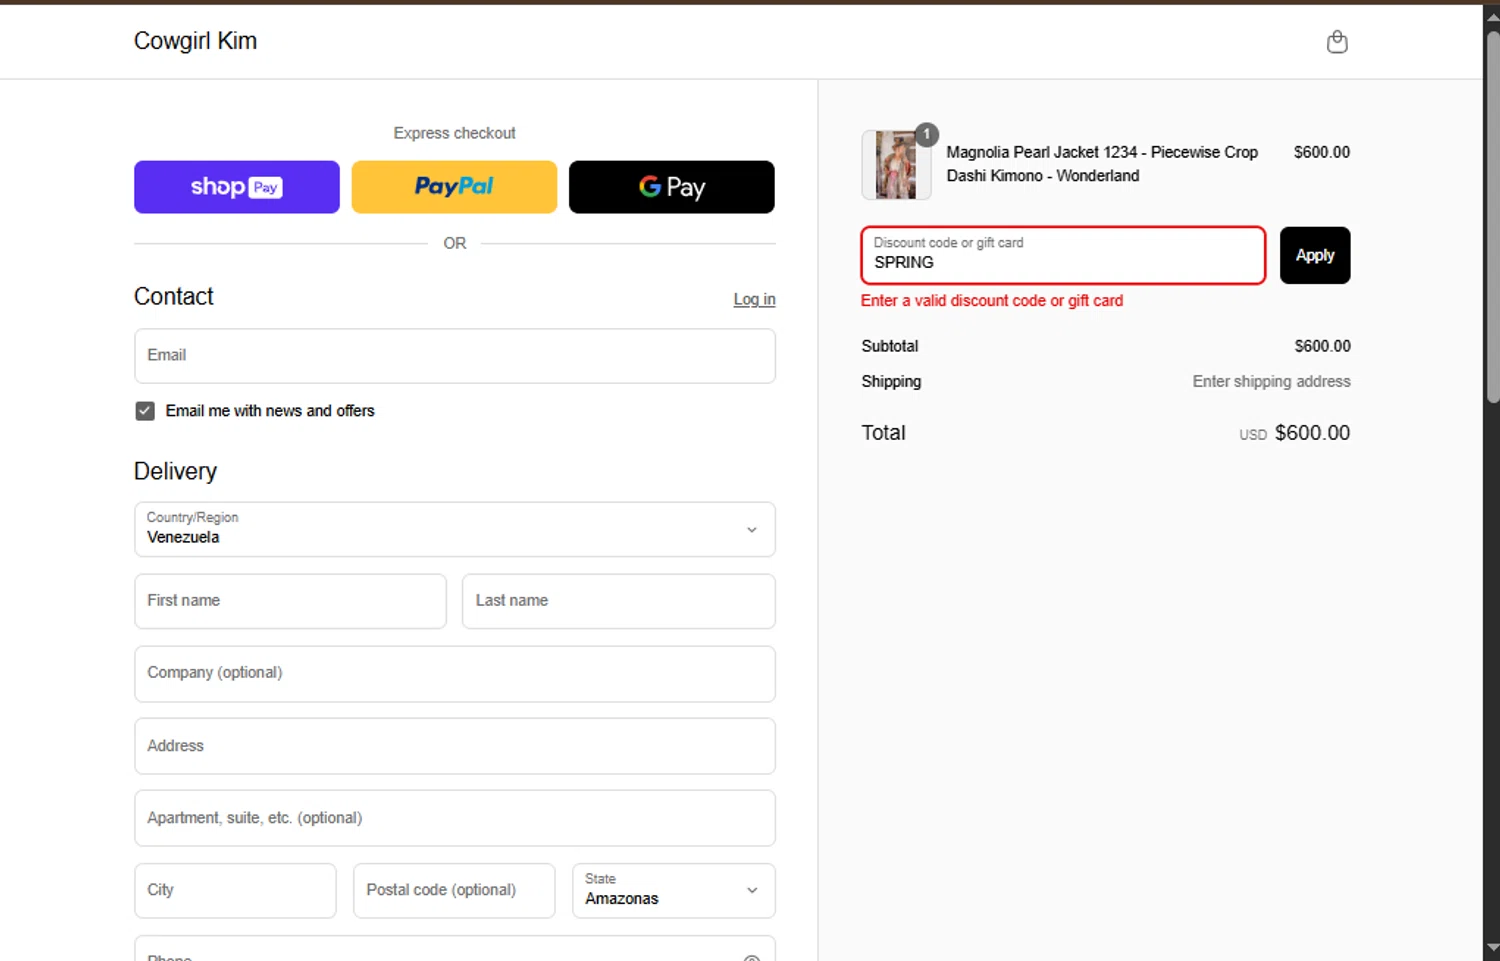Open the shopping bag cart icon
1500x961 pixels.
[x=1337, y=42]
